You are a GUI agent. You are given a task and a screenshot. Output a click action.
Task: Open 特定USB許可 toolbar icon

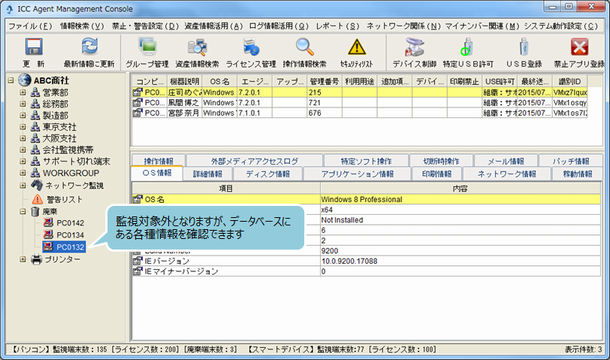[x=468, y=47]
